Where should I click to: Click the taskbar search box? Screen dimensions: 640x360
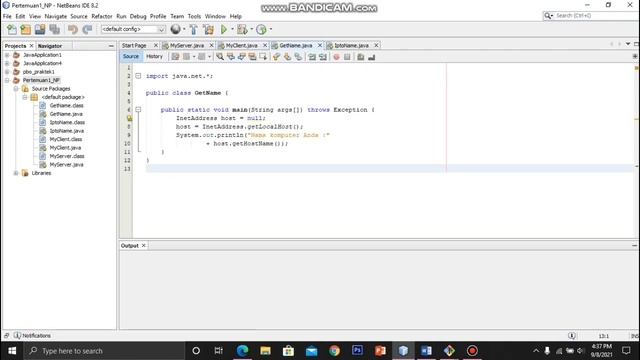104,351
